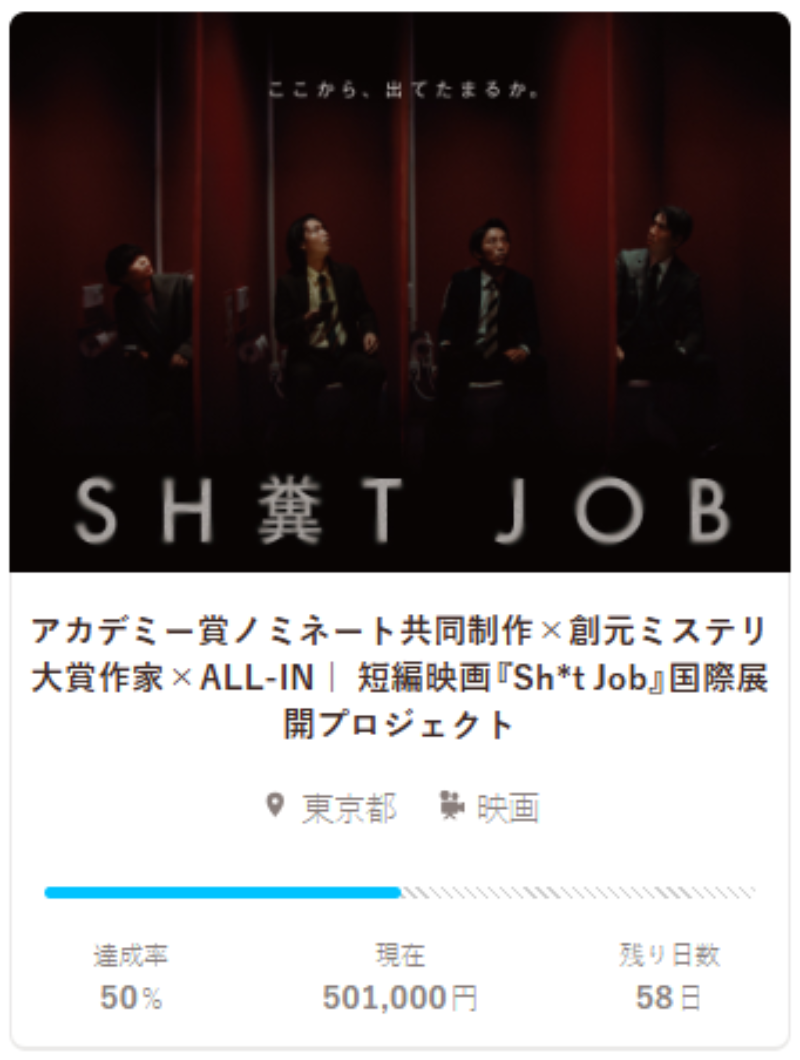This screenshot has width=800, height=1060.
Task: Click the 現在 label
Action: pos(400,955)
